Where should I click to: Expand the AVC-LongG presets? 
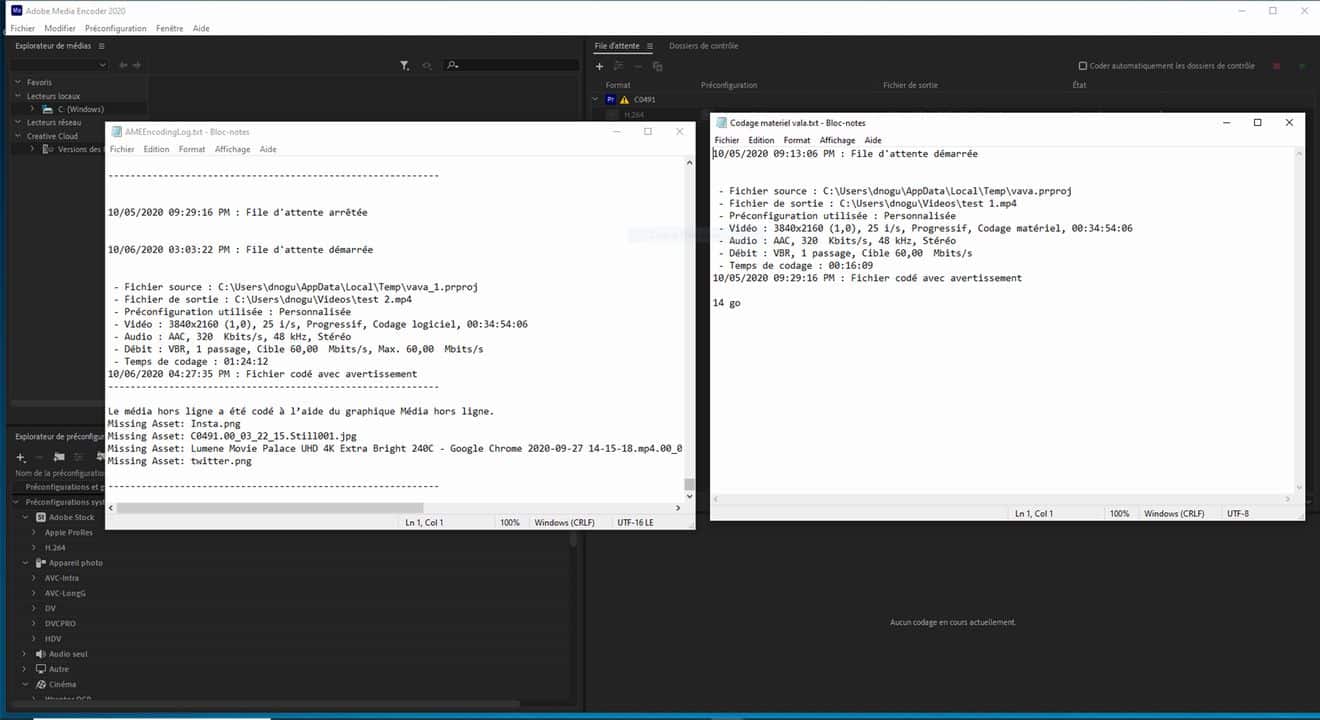click(35, 593)
